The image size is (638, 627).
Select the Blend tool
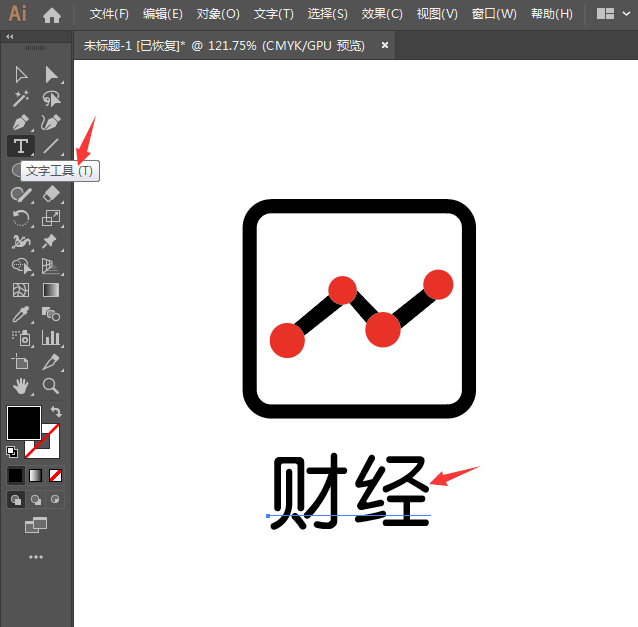pos(51,314)
